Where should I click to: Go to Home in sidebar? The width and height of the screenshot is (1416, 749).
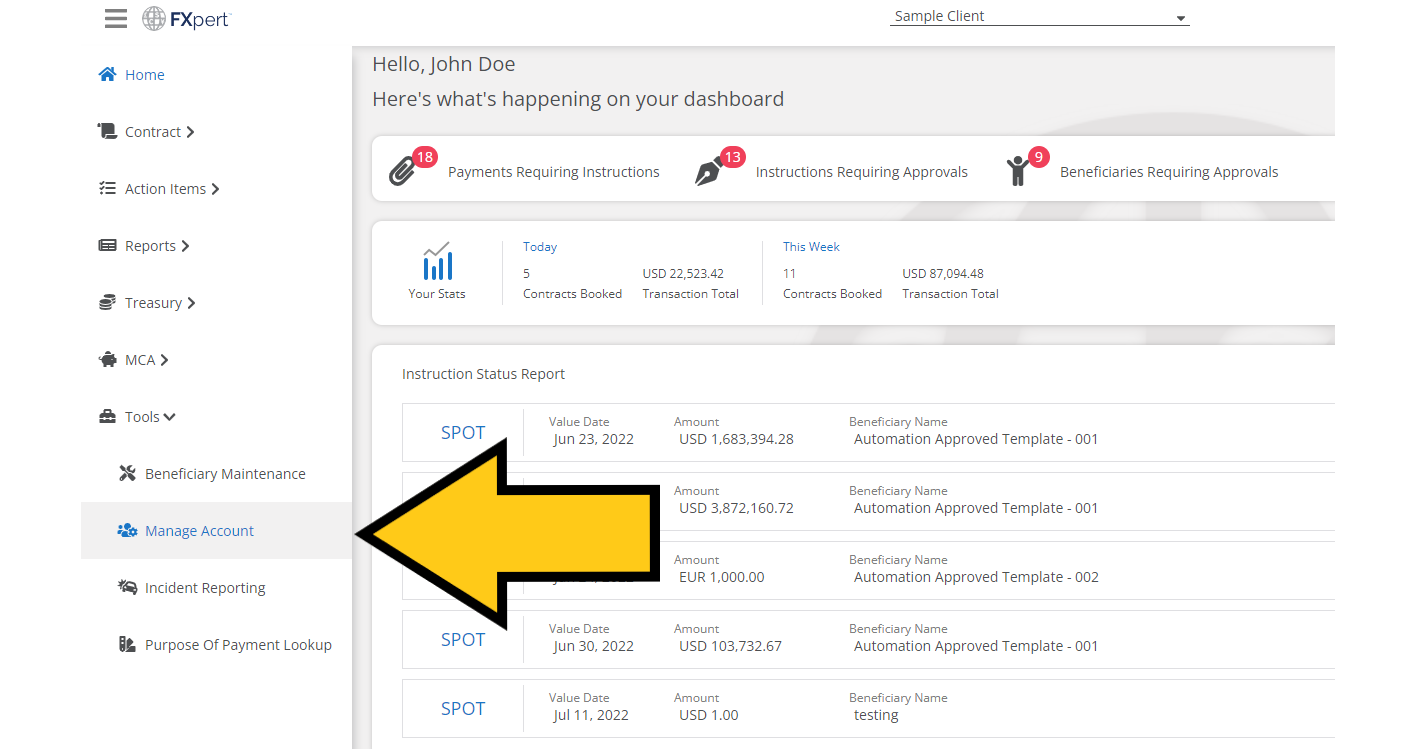145,75
